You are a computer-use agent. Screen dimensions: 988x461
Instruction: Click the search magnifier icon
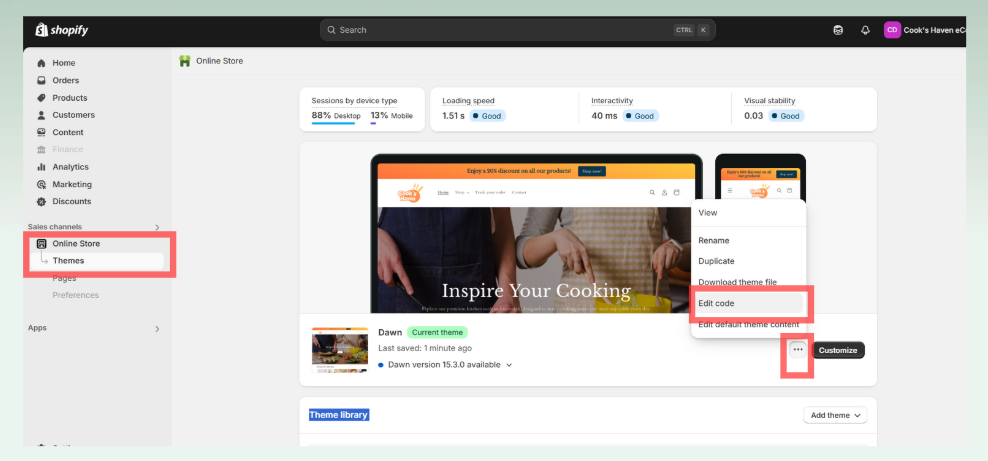click(x=331, y=30)
